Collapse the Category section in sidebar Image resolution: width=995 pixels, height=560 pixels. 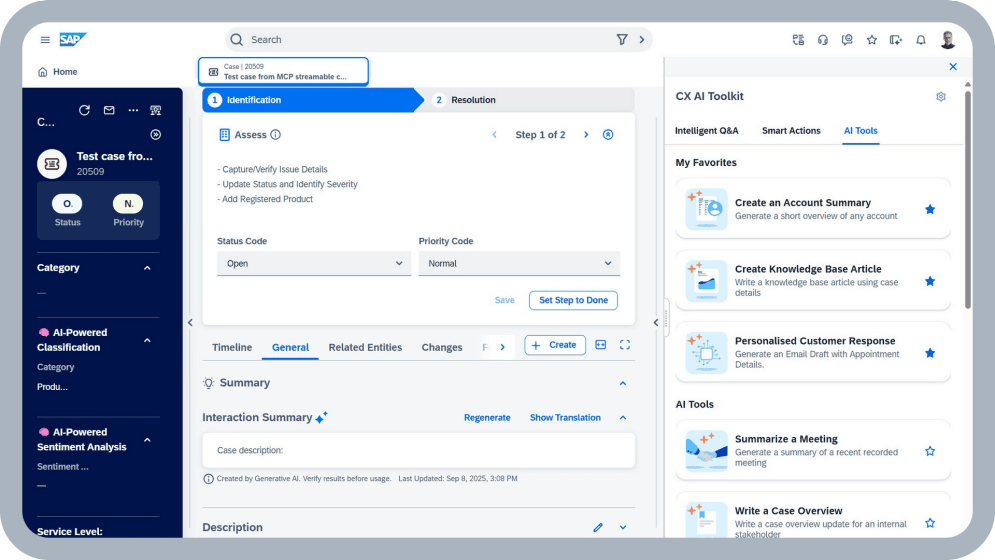pos(147,268)
